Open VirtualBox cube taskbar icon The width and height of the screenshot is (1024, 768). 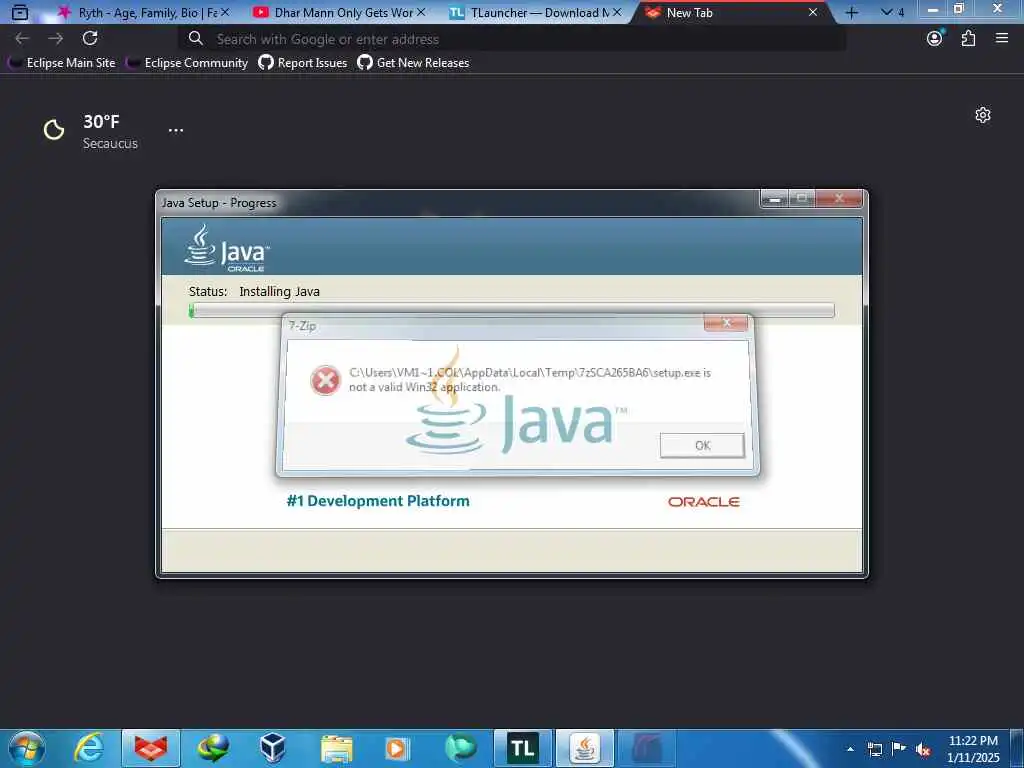coord(272,748)
